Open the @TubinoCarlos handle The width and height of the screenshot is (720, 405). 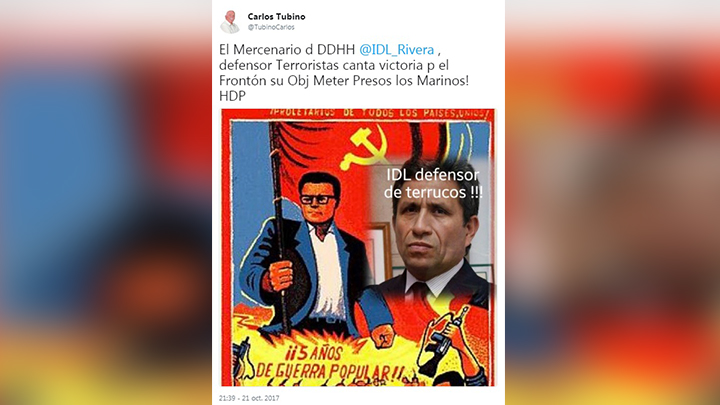tap(271, 27)
